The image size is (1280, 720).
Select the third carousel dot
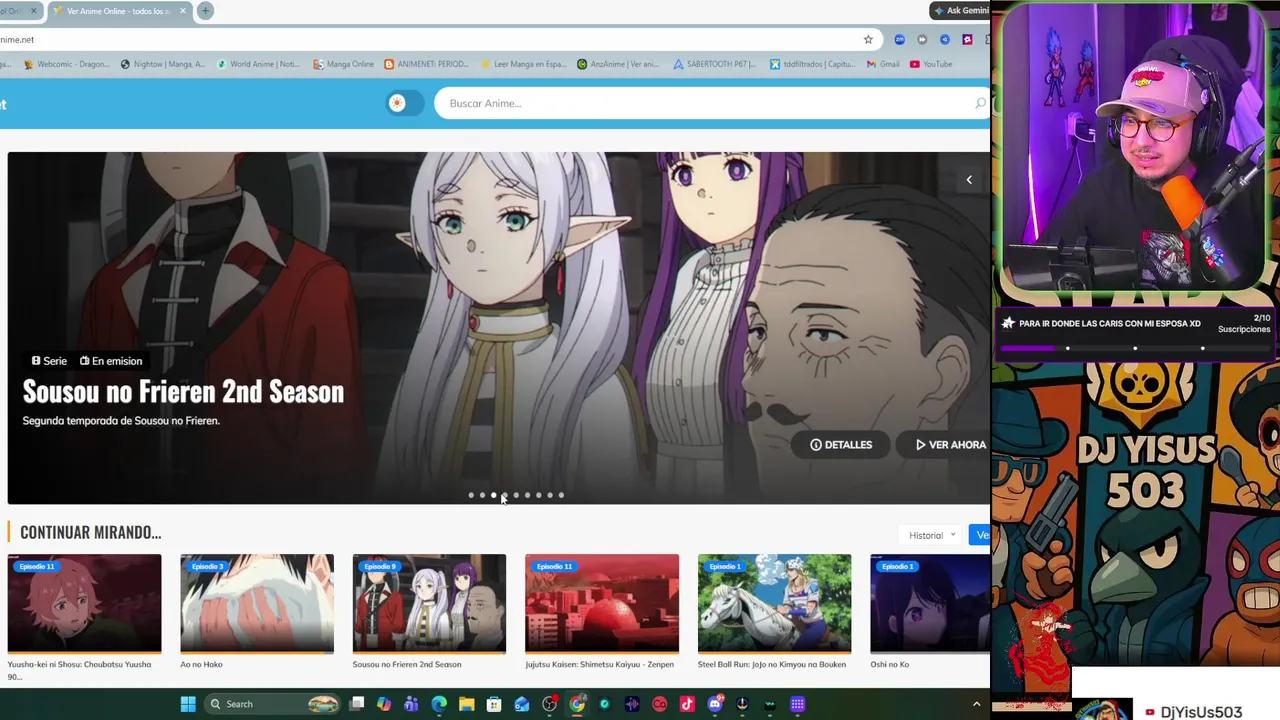pyautogui.click(x=493, y=495)
